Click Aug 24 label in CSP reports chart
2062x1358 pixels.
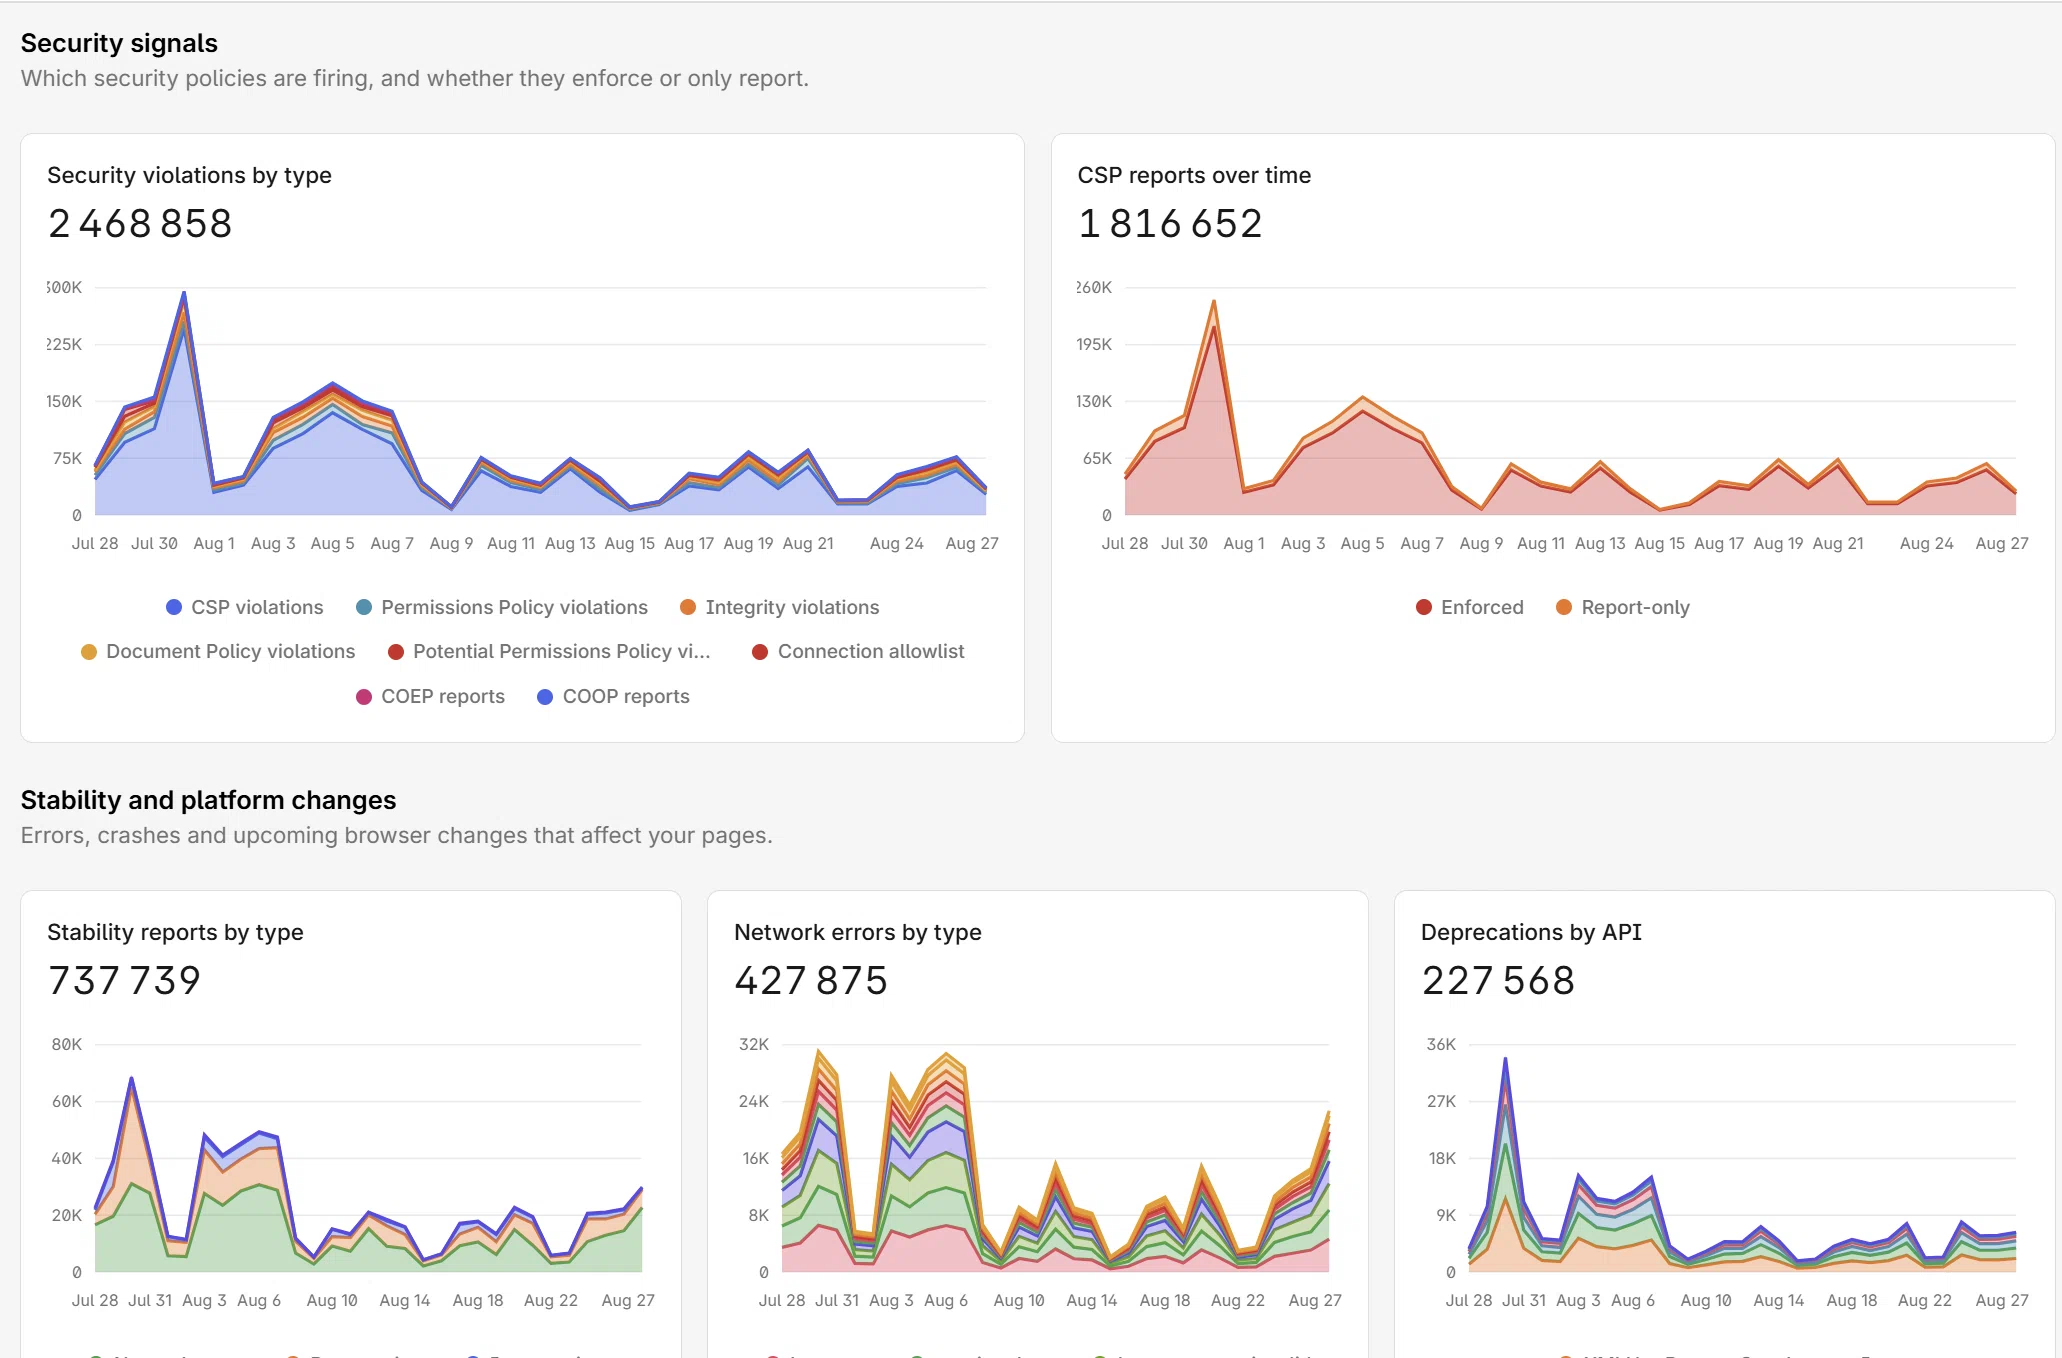point(1926,543)
